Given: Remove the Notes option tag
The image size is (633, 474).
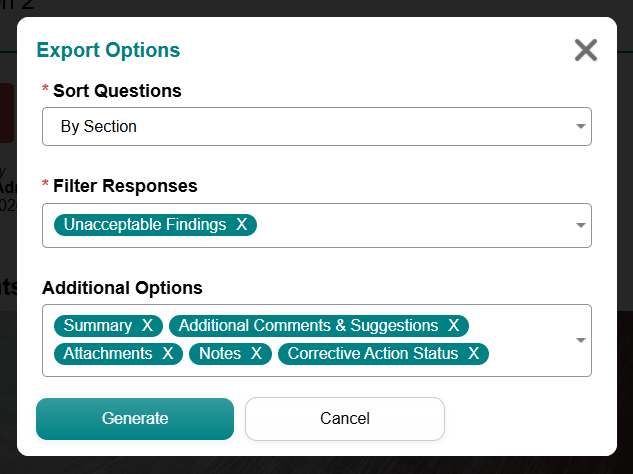Looking at the screenshot, I should pyautogui.click(x=256, y=354).
